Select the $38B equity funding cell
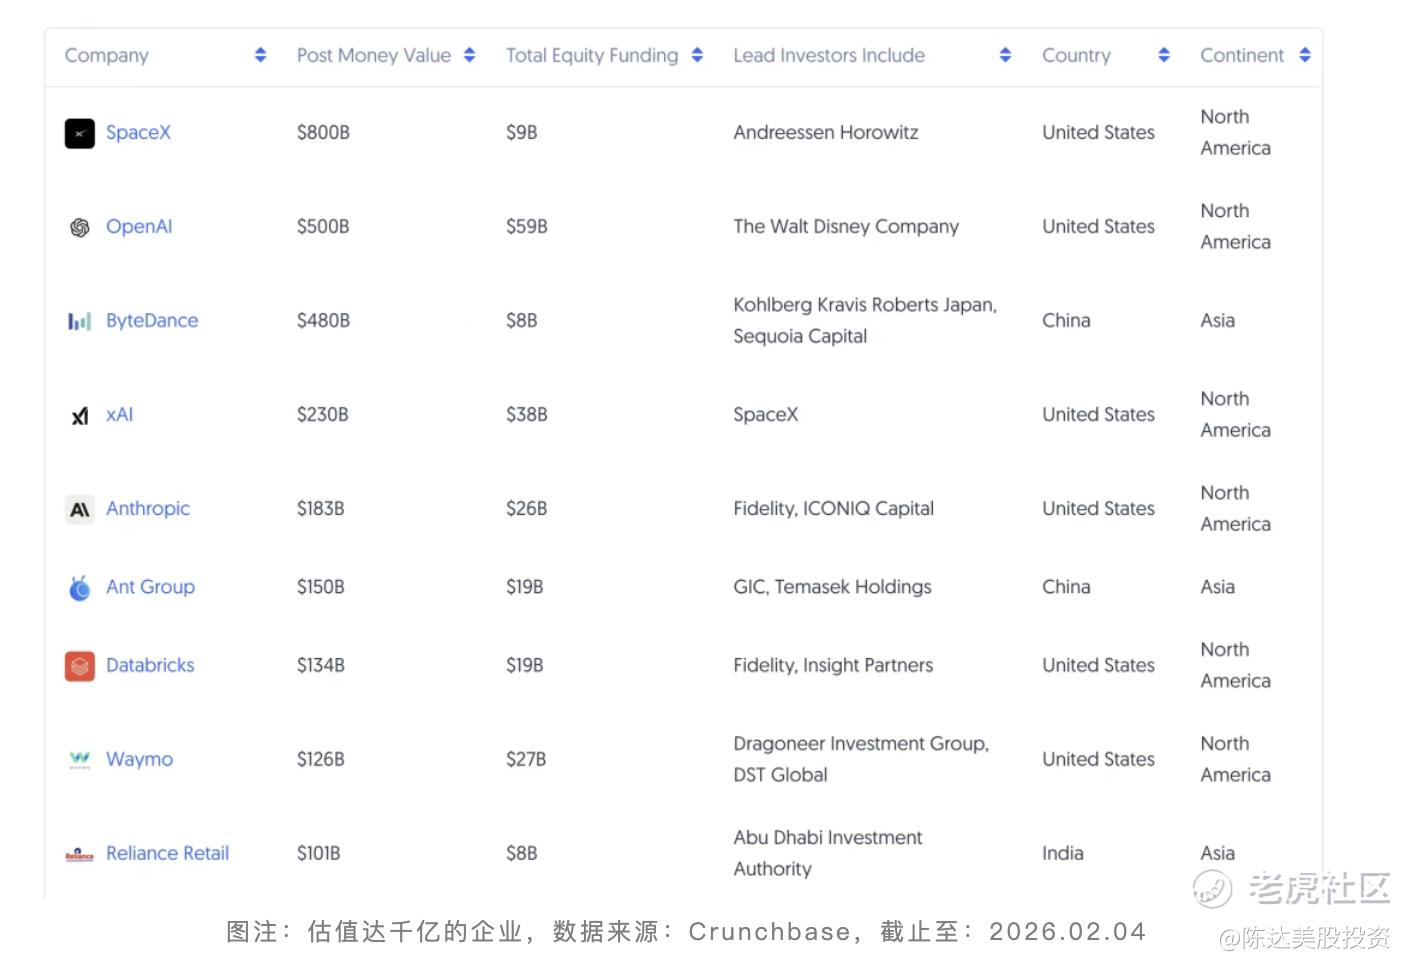This screenshot has width=1418, height=970. 526,414
